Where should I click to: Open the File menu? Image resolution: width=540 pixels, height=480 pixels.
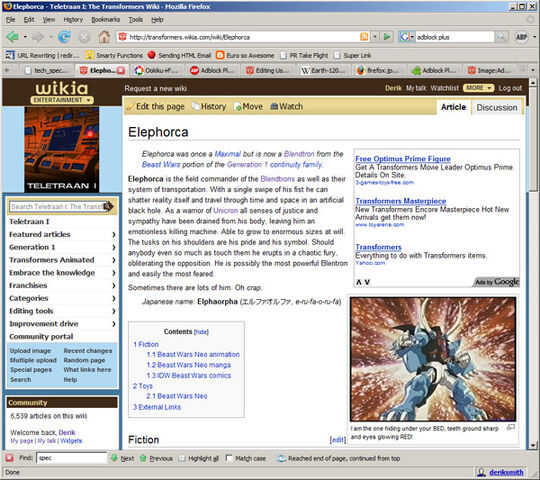click(10, 20)
